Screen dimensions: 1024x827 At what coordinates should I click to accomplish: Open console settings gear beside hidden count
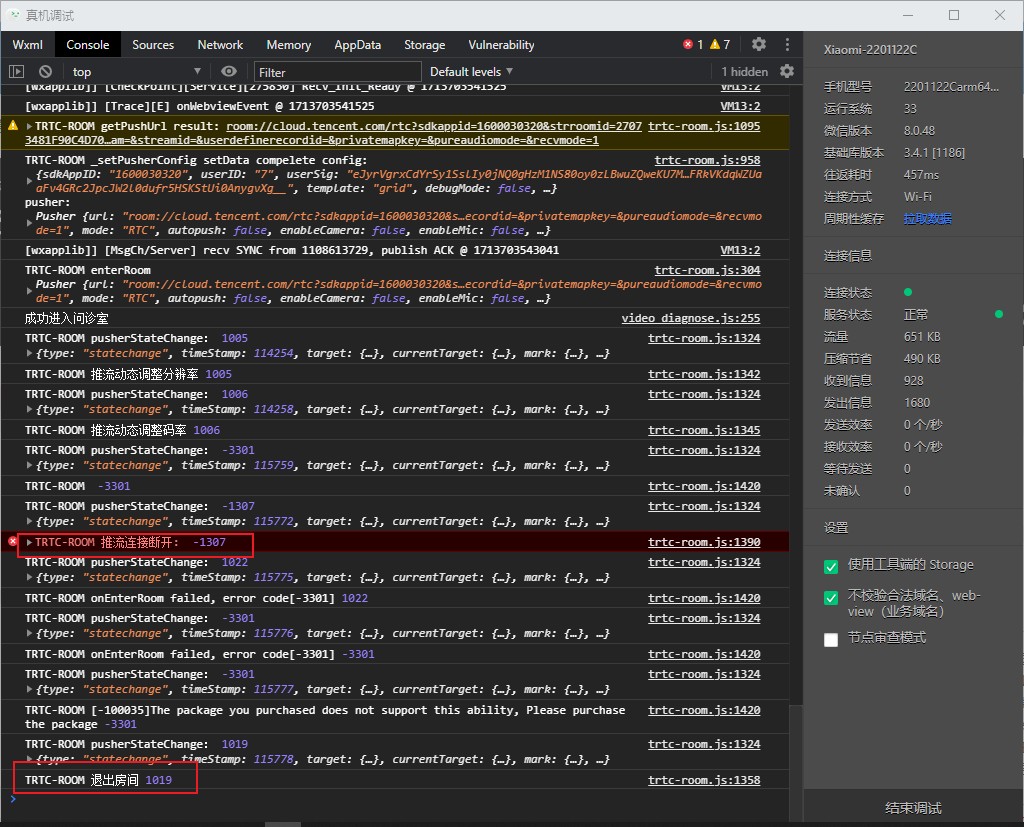click(x=787, y=71)
